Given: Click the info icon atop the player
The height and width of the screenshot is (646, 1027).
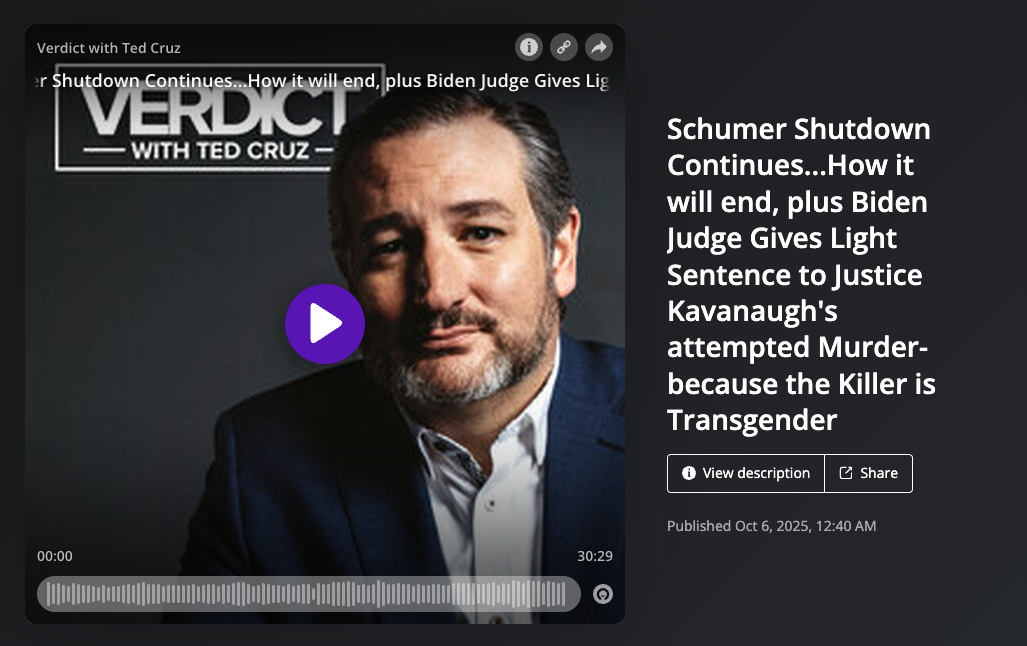Looking at the screenshot, I should [529, 47].
